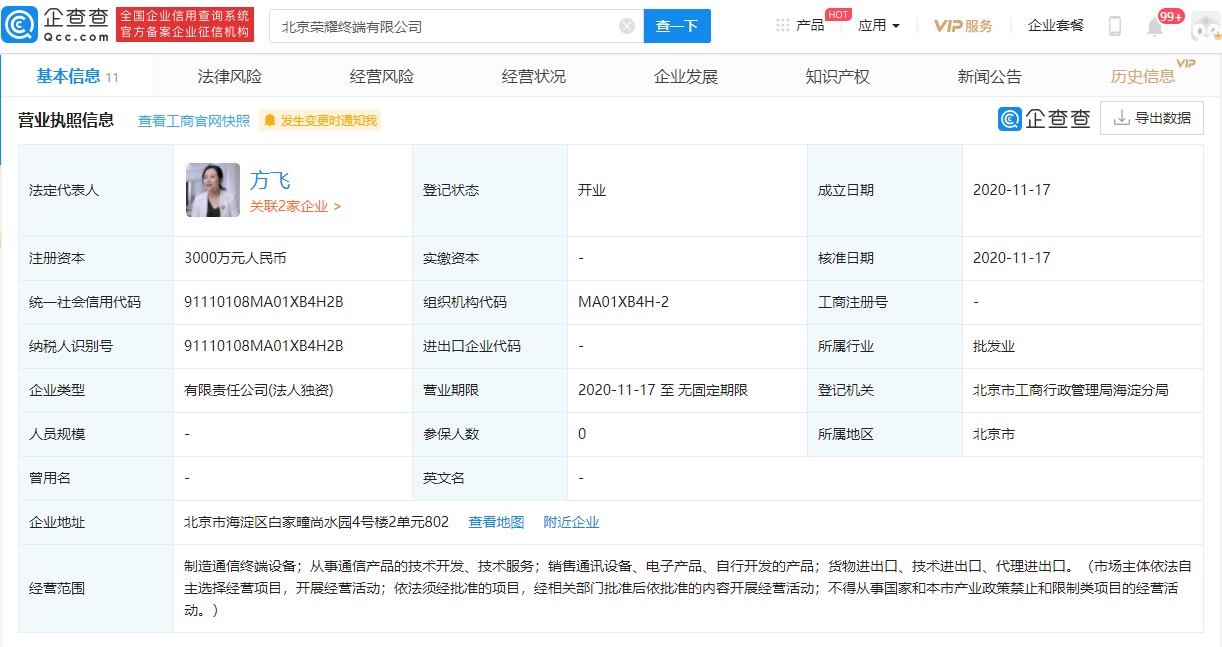
Task: Clear the search box text
Action: pyautogui.click(x=627, y=26)
